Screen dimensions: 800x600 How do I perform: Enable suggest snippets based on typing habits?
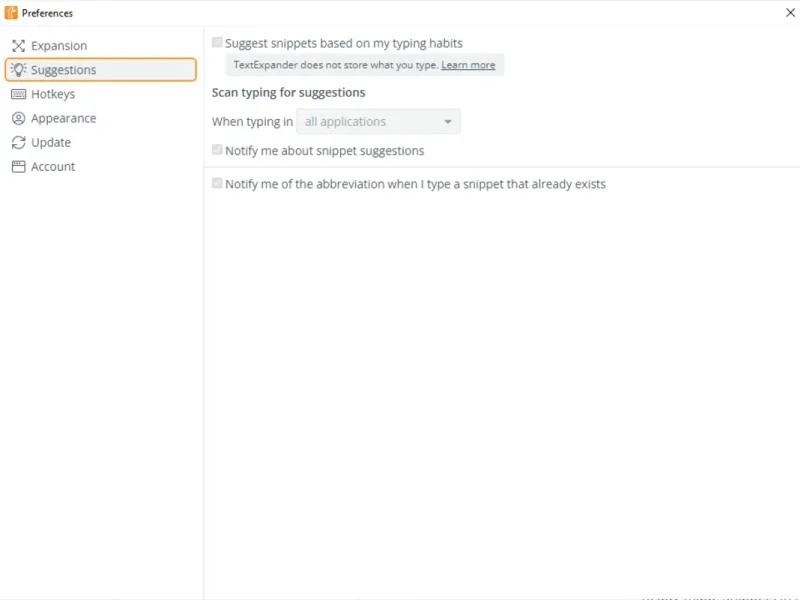point(217,42)
